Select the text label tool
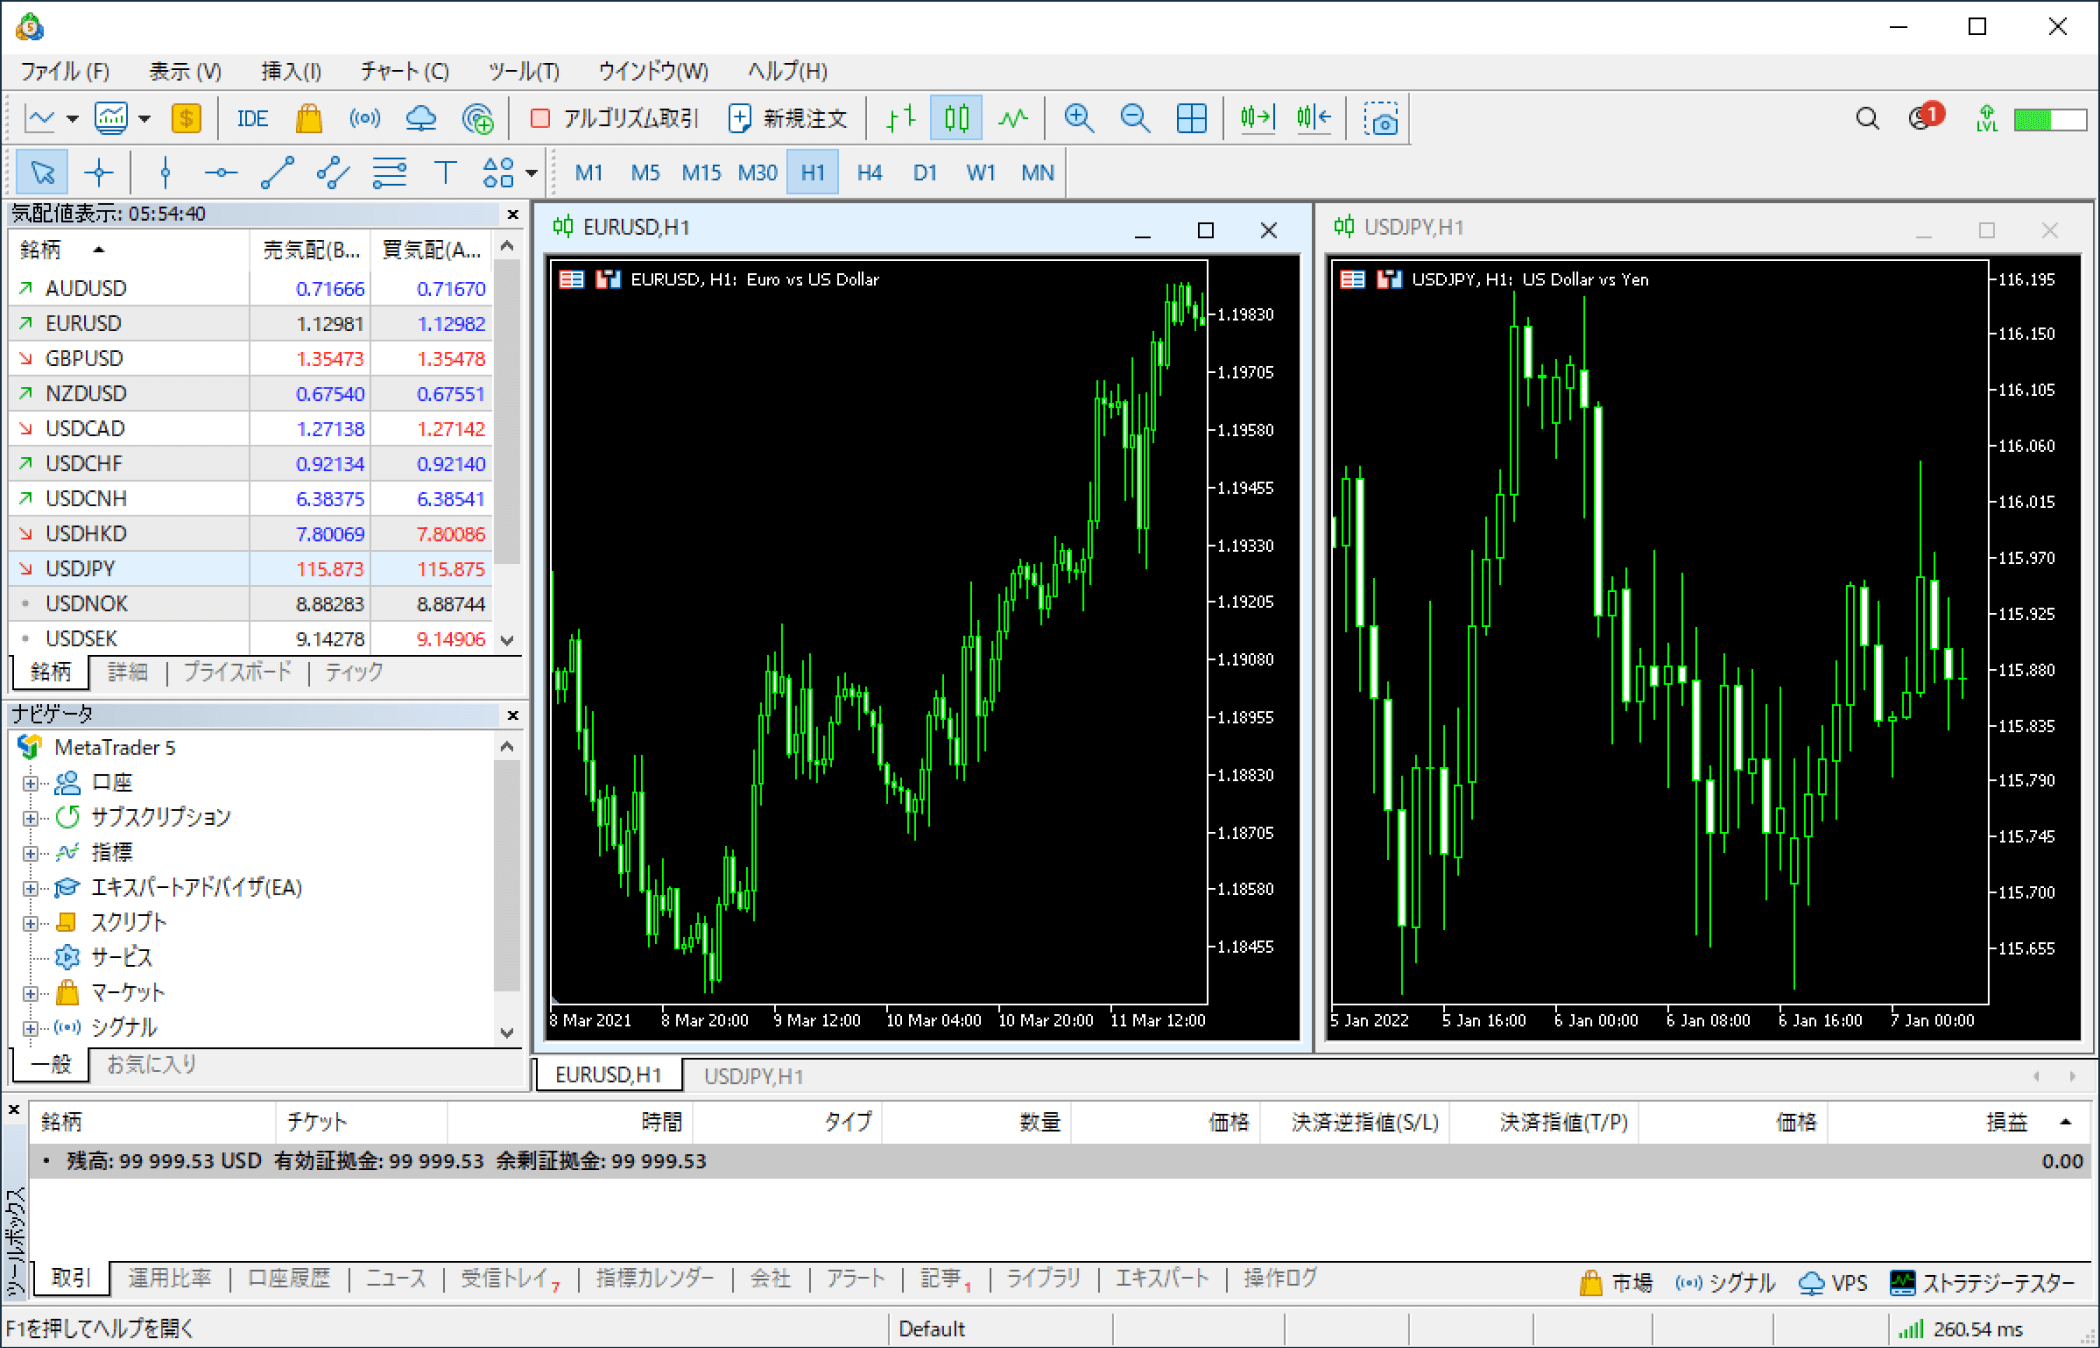The image size is (2100, 1348). pos(445,173)
